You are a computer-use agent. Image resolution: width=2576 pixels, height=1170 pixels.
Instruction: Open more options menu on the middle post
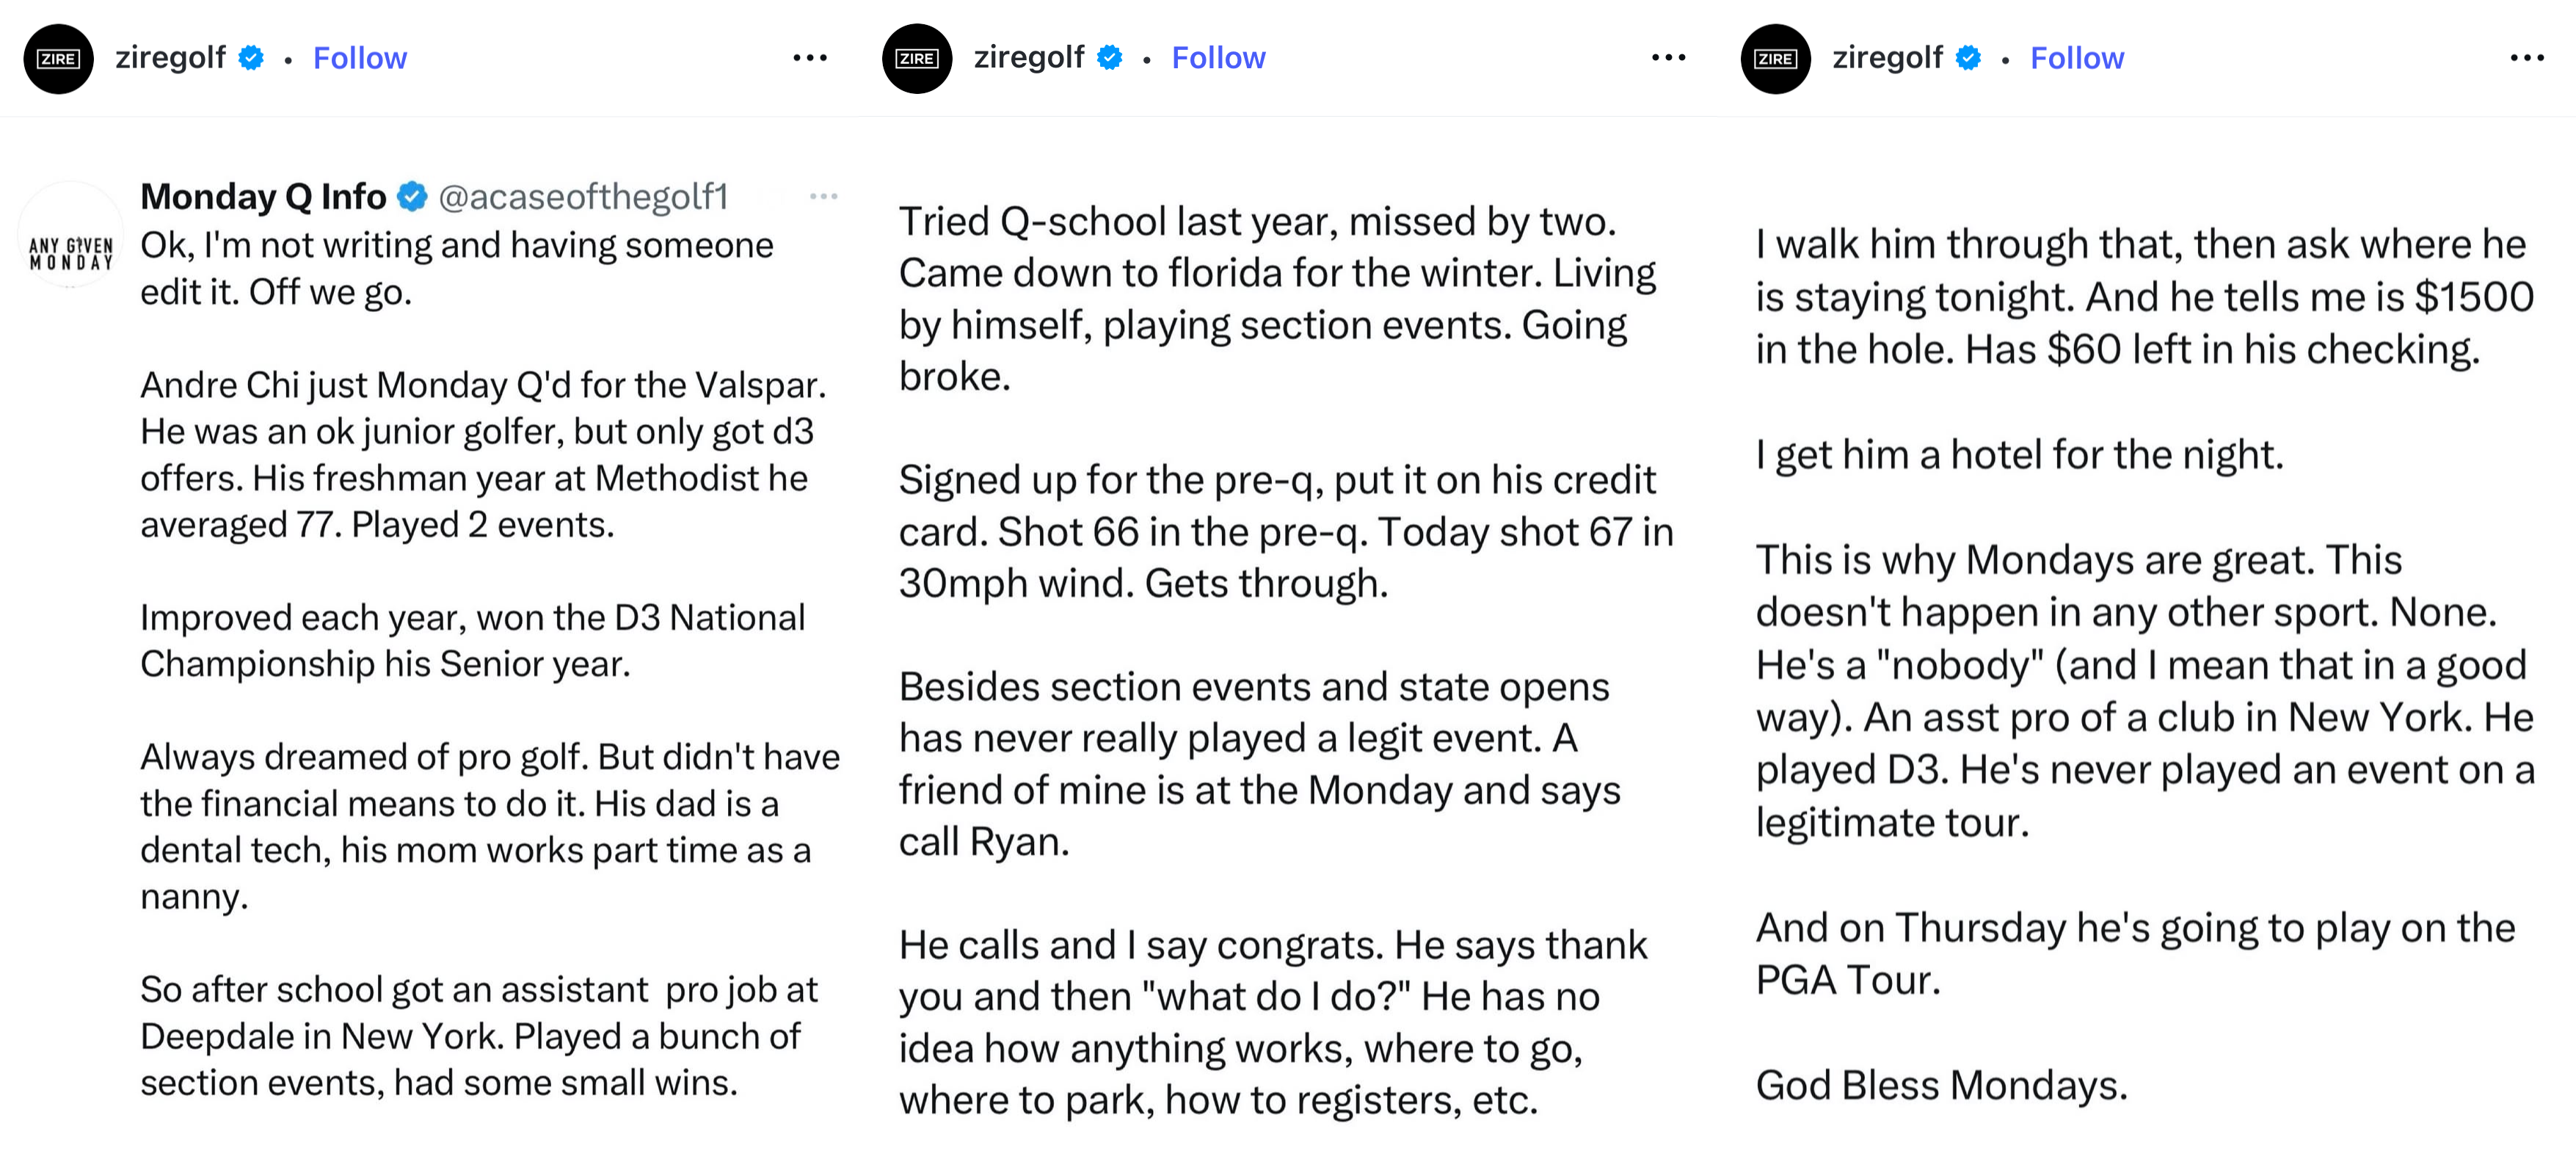tap(1668, 58)
